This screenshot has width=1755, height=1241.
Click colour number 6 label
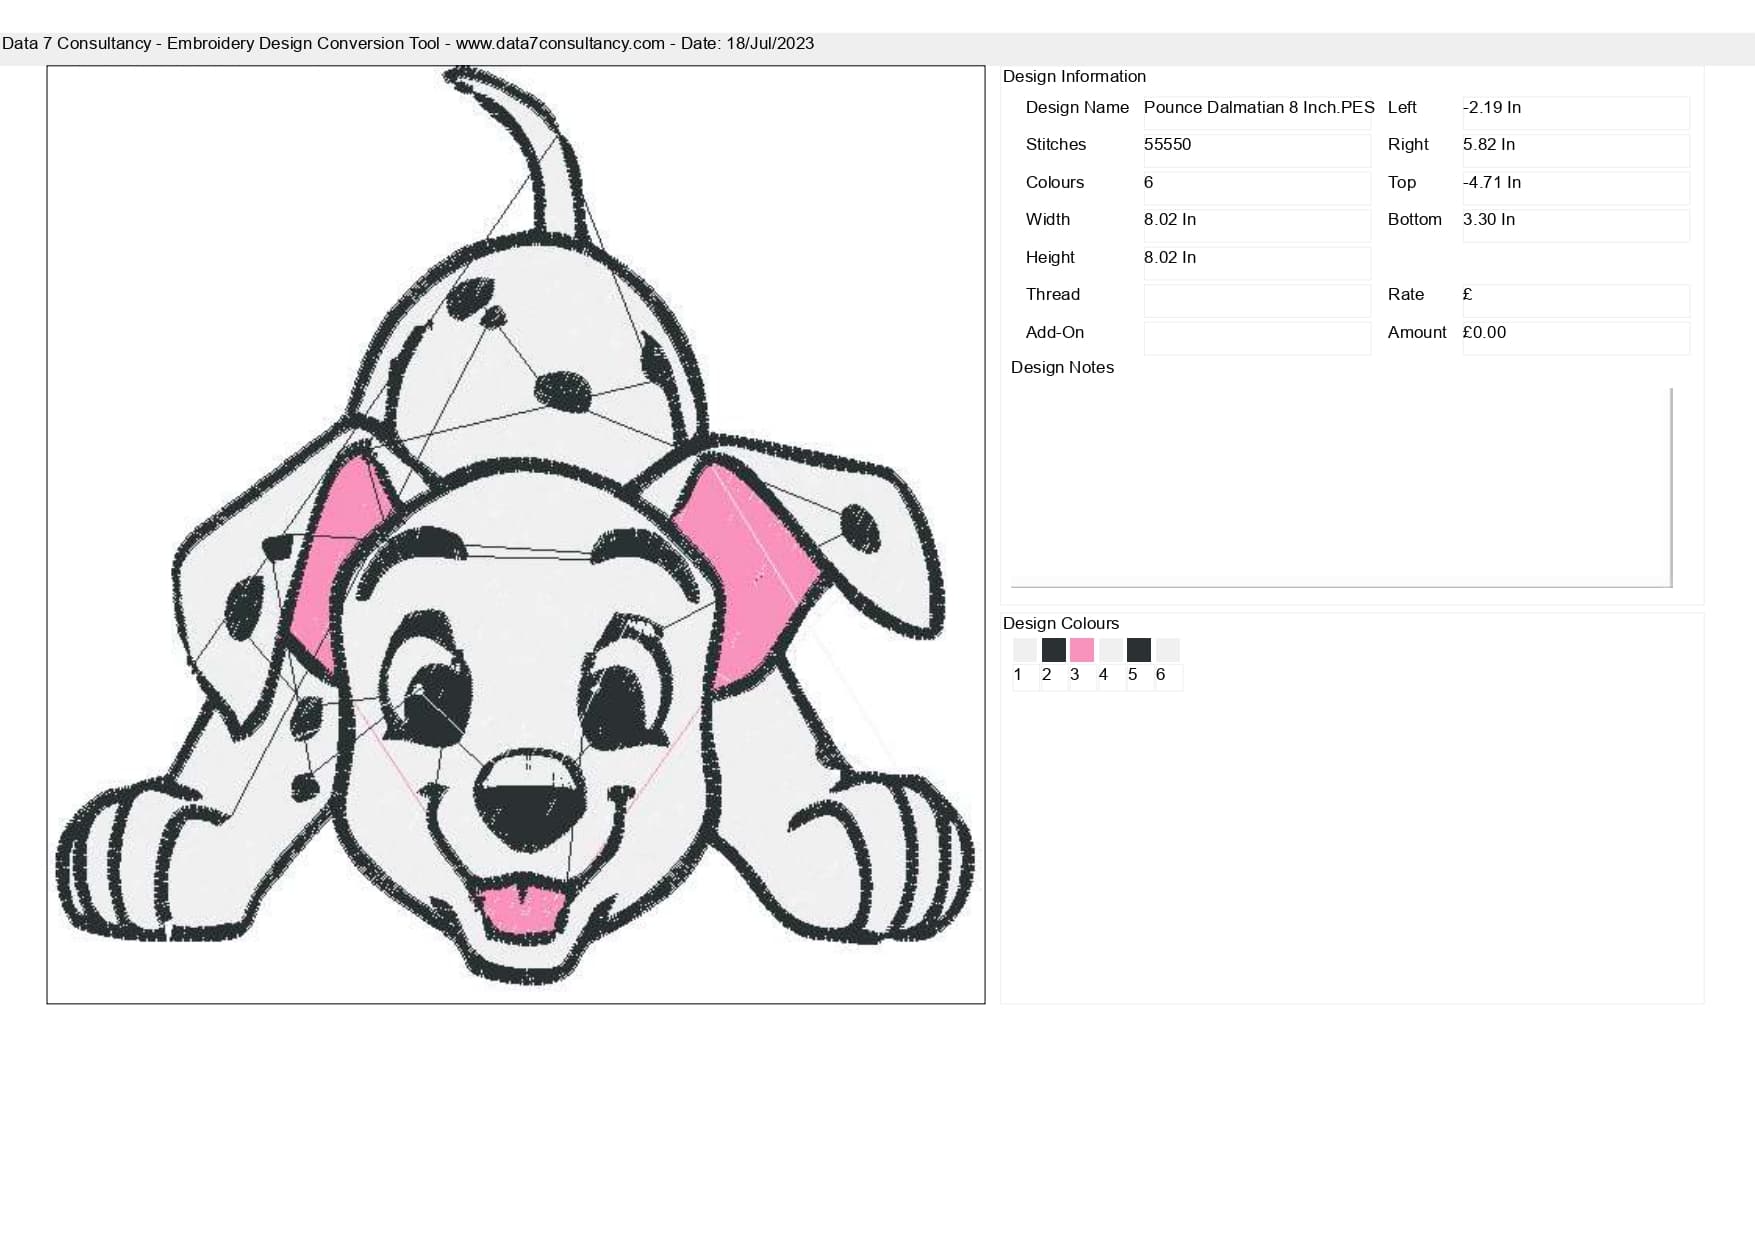1161,674
